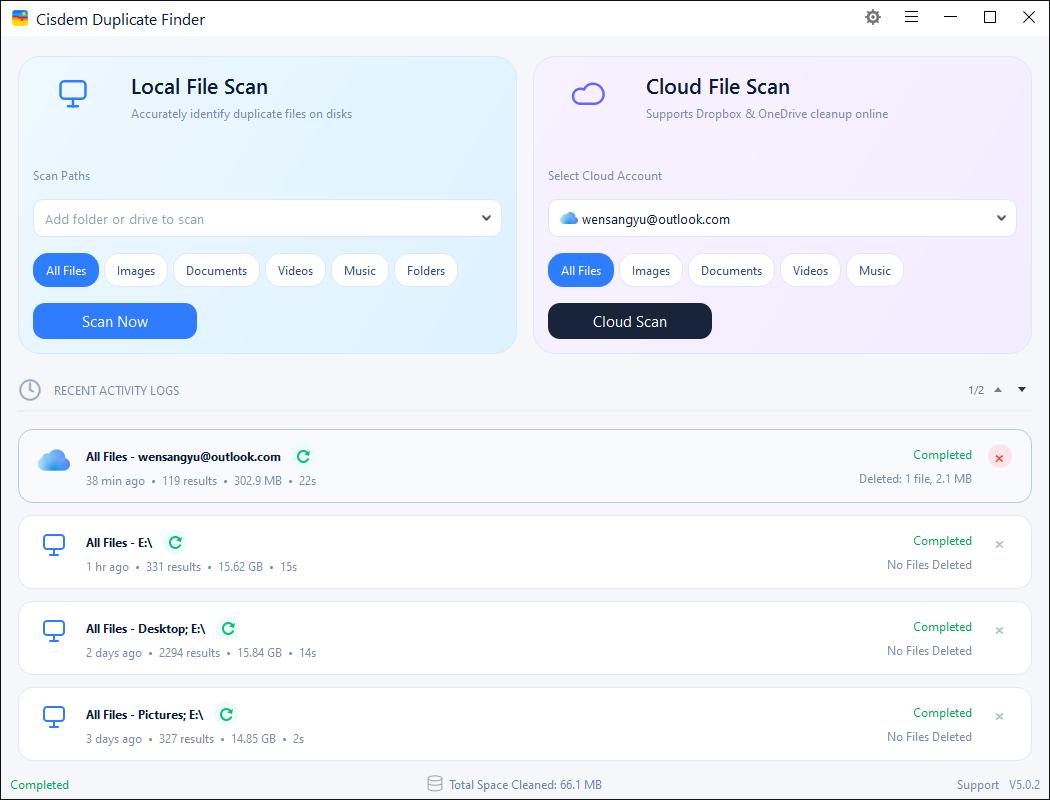Start the Cloud Scan button
This screenshot has height=800, width=1050.
(629, 321)
